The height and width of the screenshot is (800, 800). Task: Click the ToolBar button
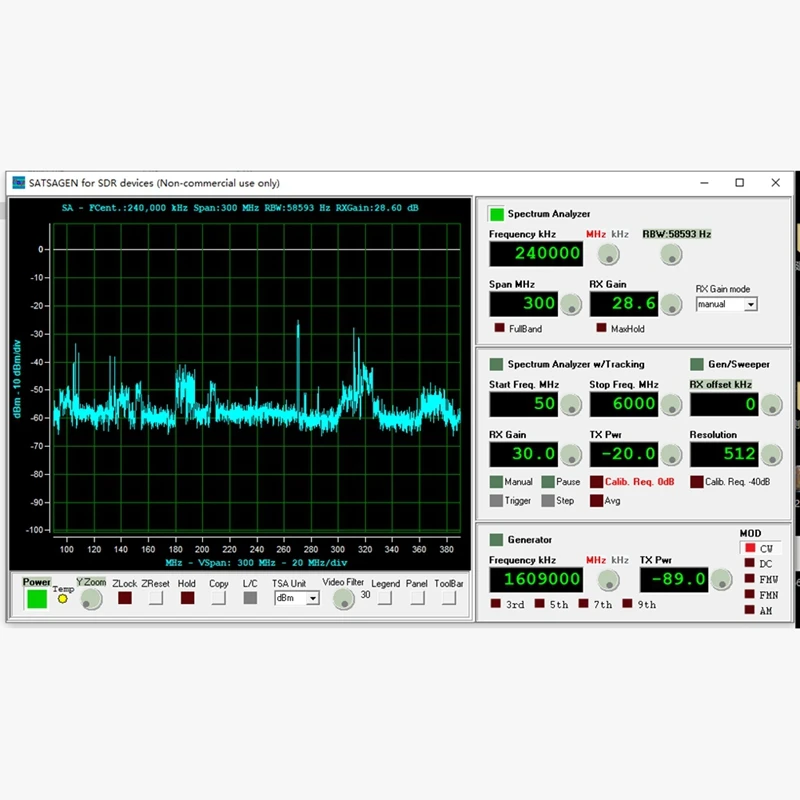(x=448, y=597)
